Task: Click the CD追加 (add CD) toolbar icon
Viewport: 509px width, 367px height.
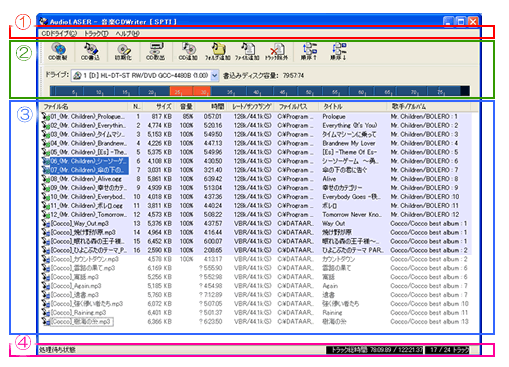Action: 188,52
